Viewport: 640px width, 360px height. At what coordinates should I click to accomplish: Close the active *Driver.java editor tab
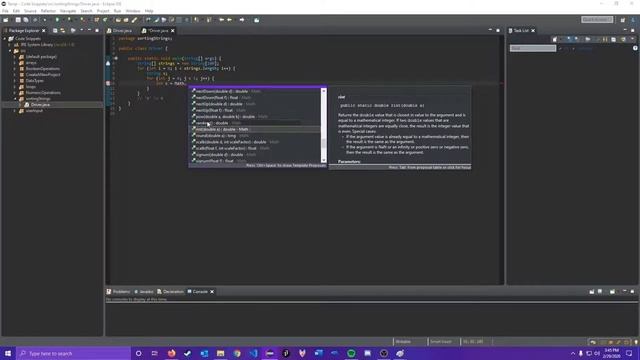coord(173,31)
